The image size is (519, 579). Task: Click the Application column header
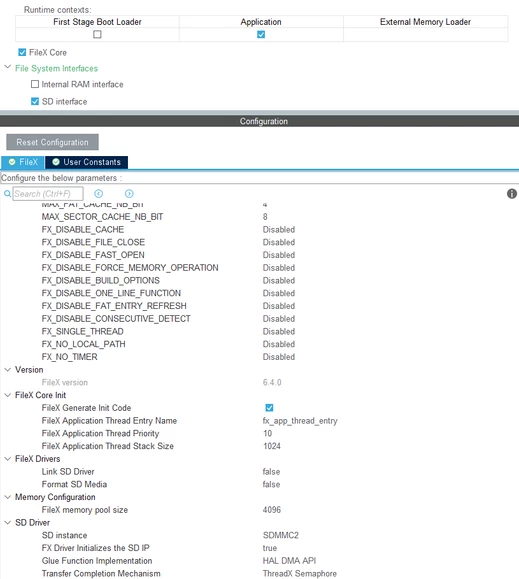(x=261, y=22)
